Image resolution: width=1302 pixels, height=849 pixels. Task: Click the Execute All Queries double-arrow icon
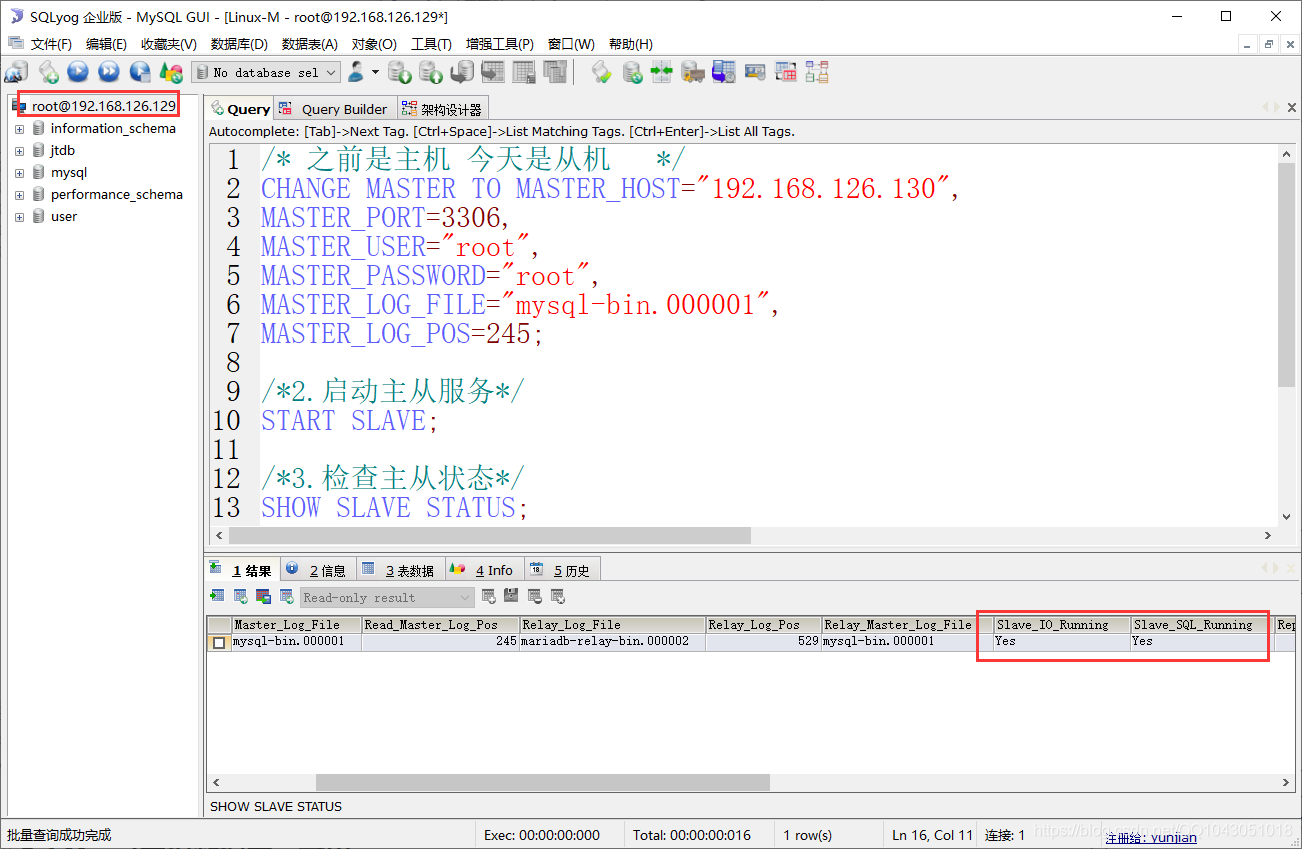108,72
